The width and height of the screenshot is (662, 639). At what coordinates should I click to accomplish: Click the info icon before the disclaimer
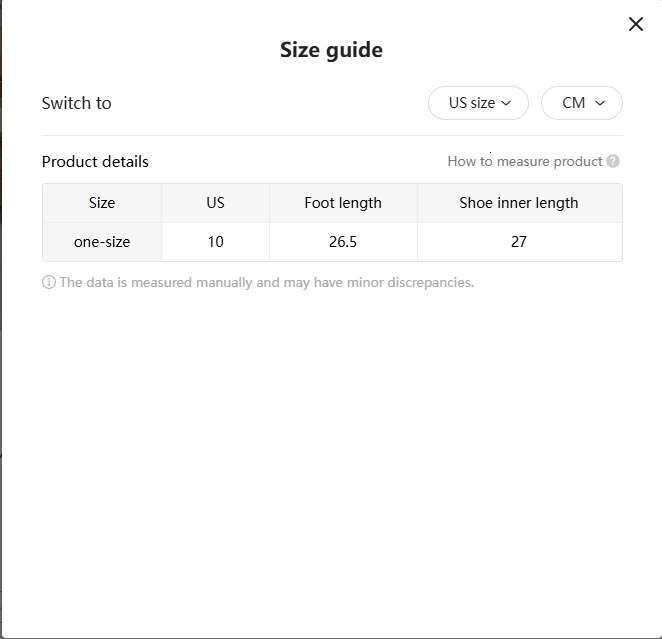(48, 282)
